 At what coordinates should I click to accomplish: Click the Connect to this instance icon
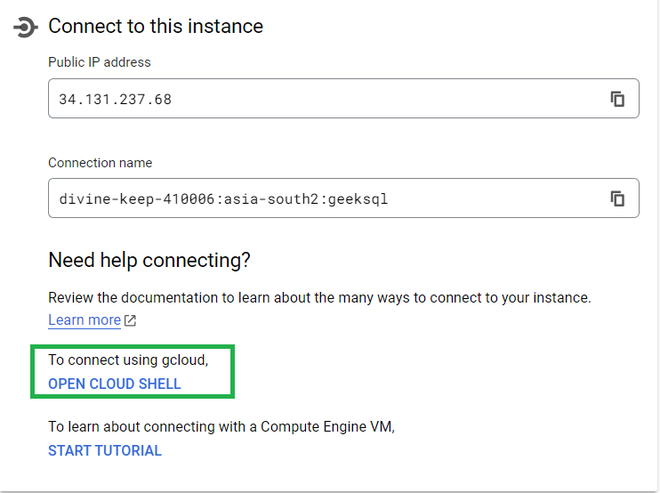click(24, 27)
